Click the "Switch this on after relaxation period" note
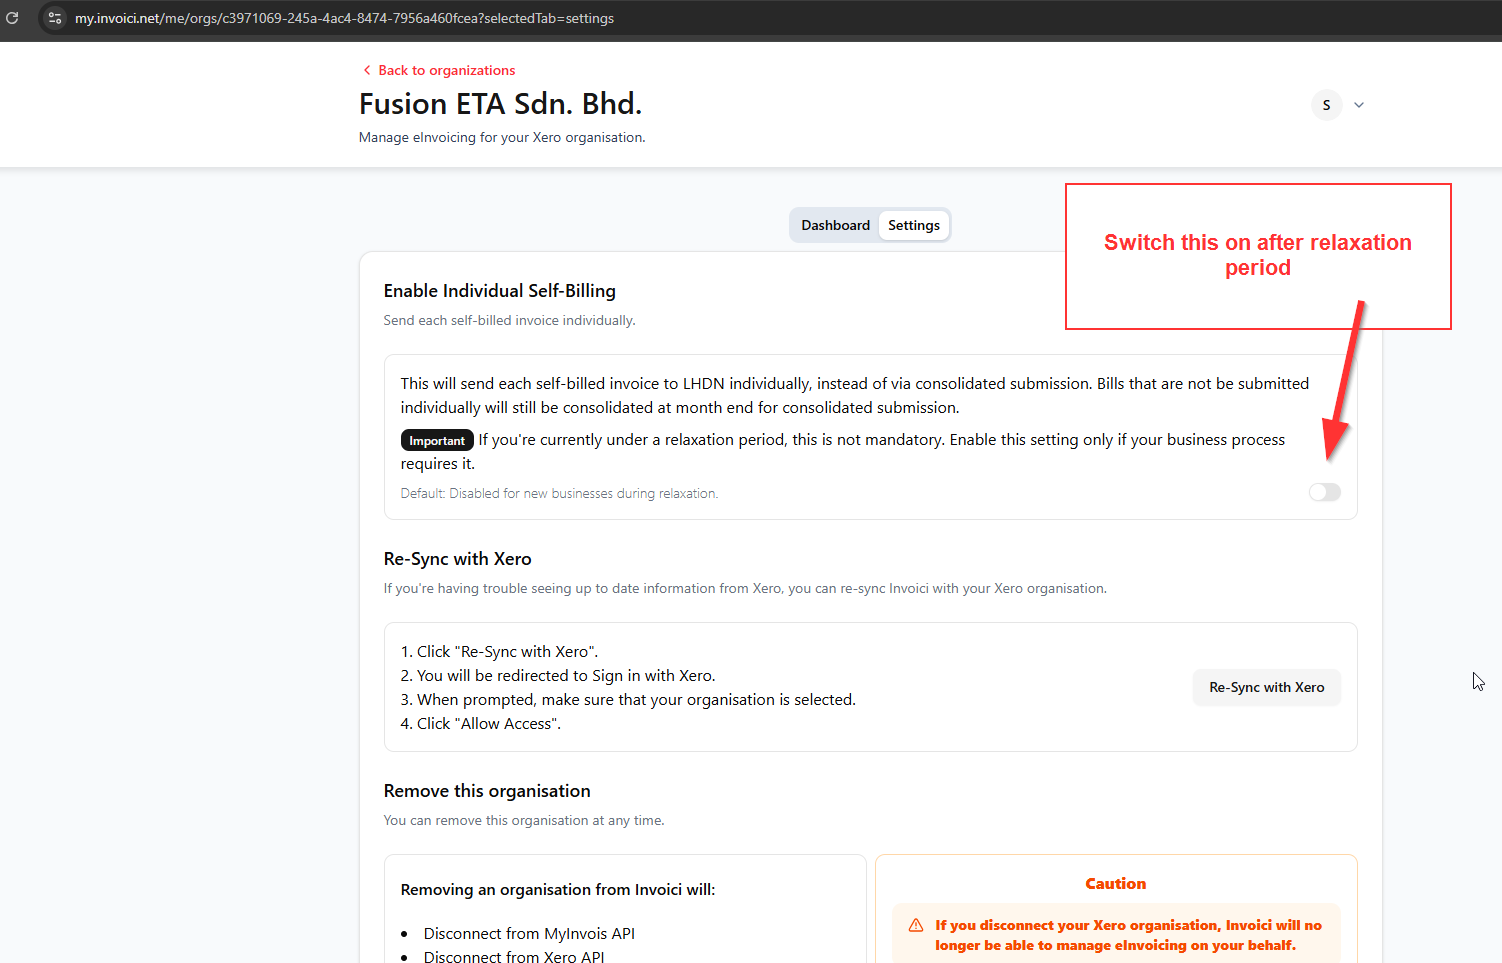This screenshot has width=1502, height=963. [1257, 255]
